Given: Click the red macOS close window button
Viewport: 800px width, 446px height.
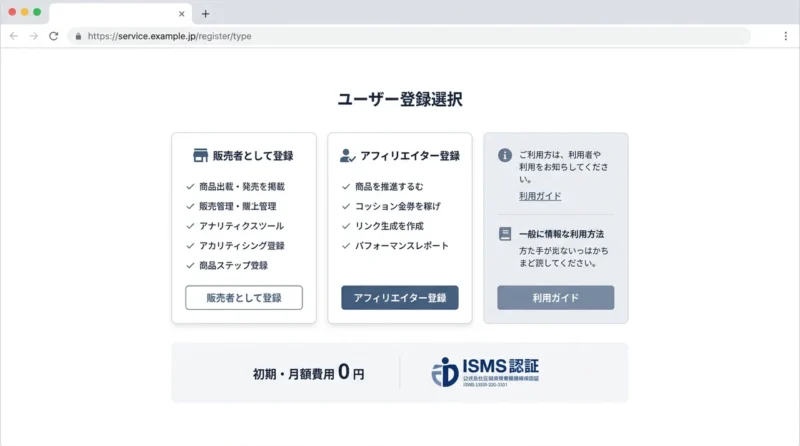Looking at the screenshot, I should (12, 12).
